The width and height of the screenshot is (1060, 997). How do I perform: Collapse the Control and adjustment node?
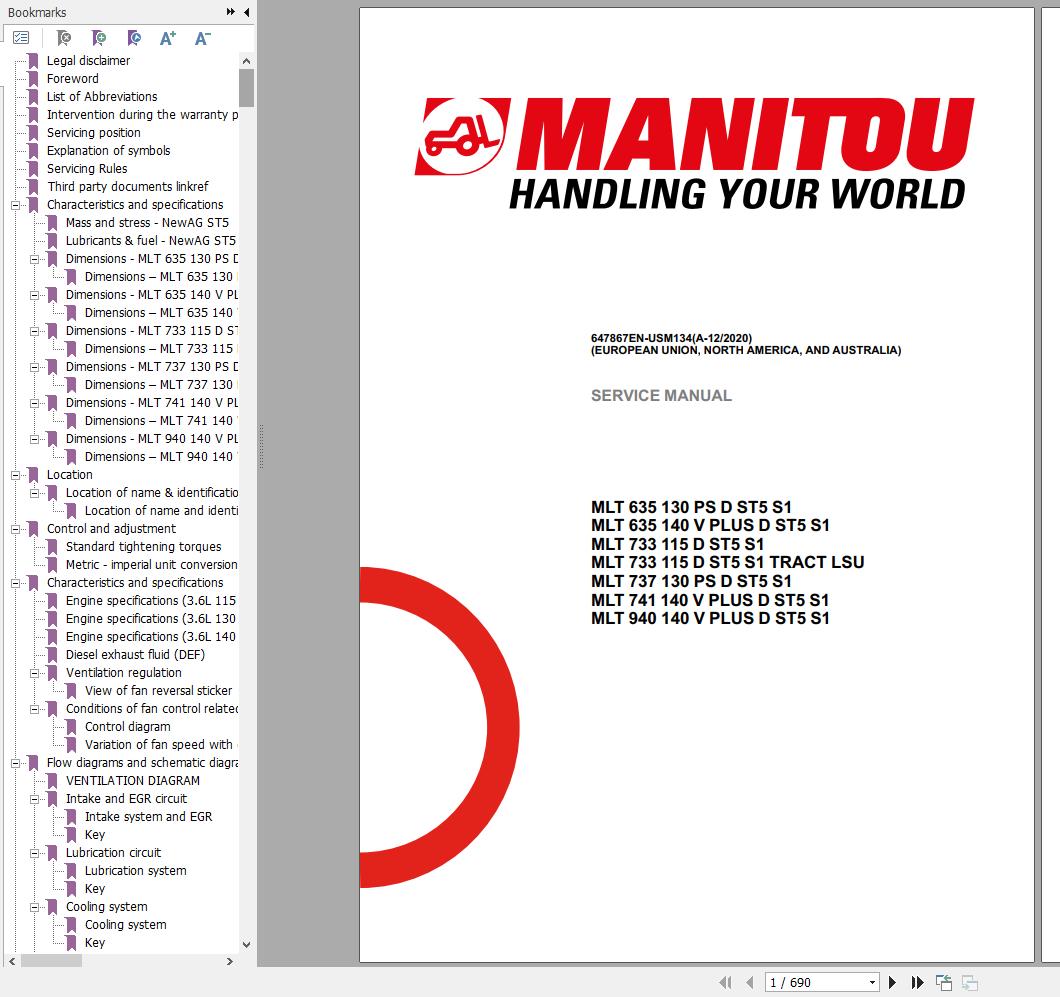pyautogui.click(x=16, y=529)
